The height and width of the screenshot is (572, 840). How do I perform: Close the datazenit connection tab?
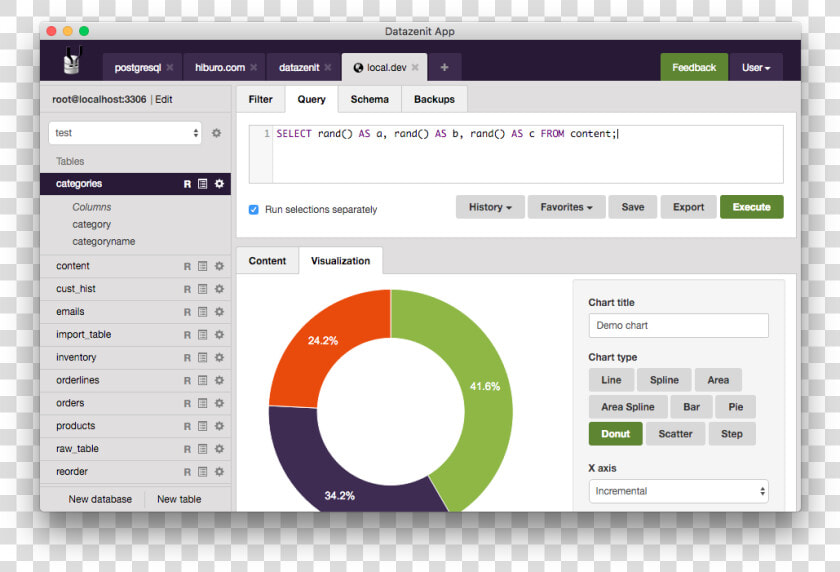(x=328, y=67)
